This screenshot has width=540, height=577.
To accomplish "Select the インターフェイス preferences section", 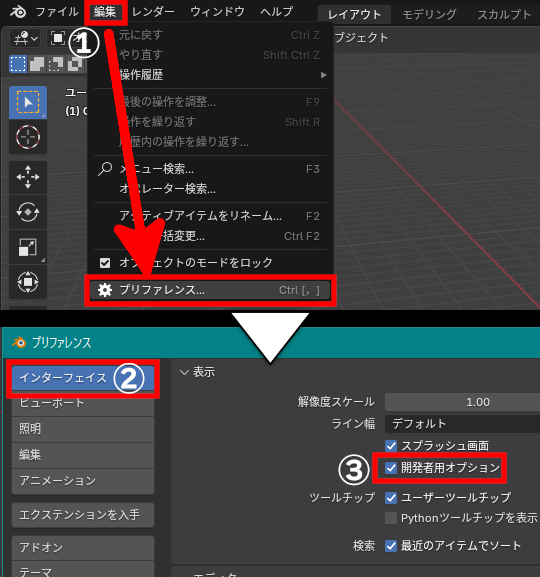I will 83,378.
